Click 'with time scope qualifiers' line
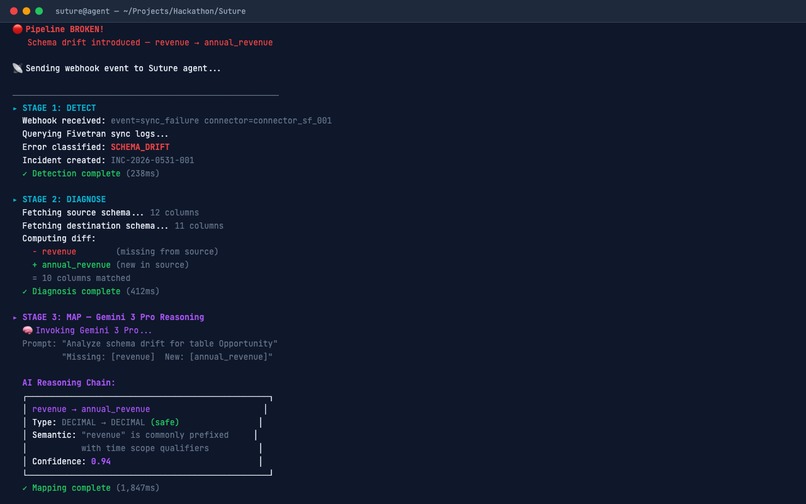The height and width of the screenshot is (504, 806). point(145,448)
